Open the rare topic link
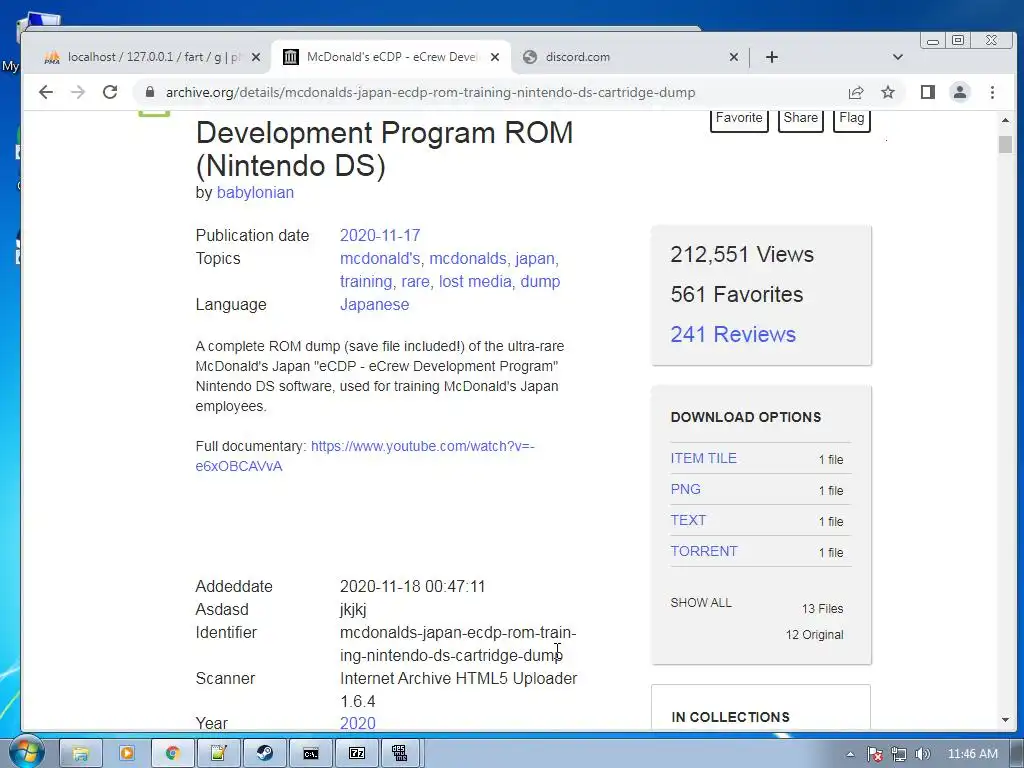This screenshot has width=1024, height=768. [415, 281]
